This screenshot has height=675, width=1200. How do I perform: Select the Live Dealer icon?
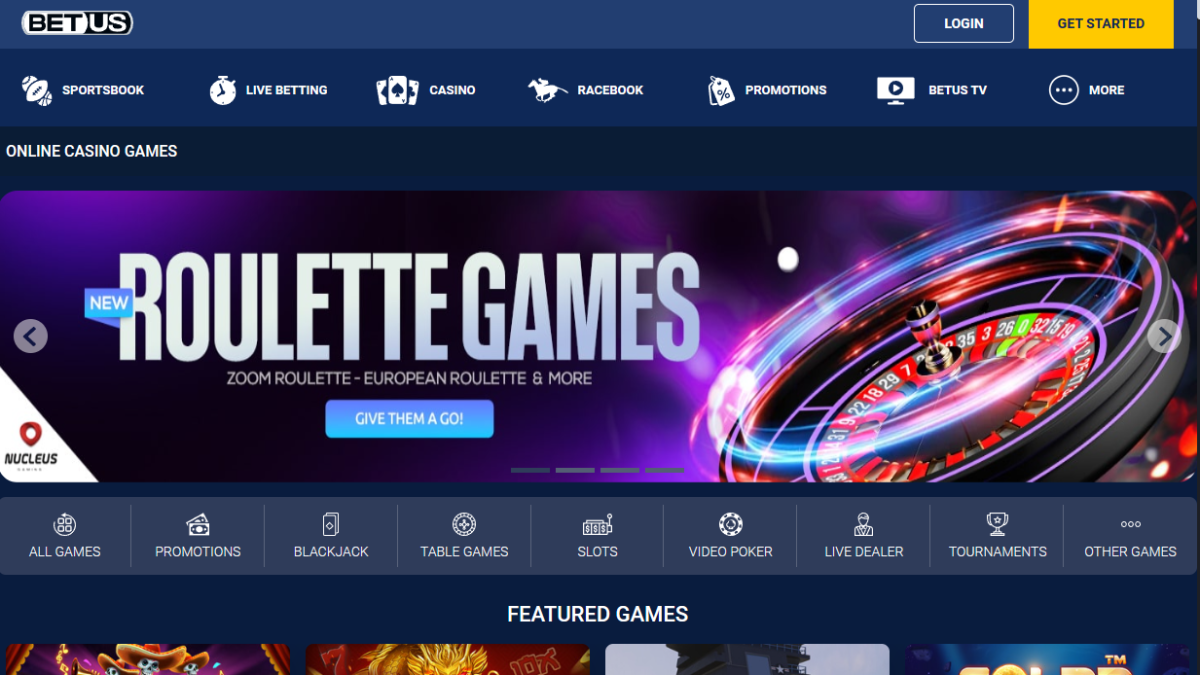tap(863, 525)
